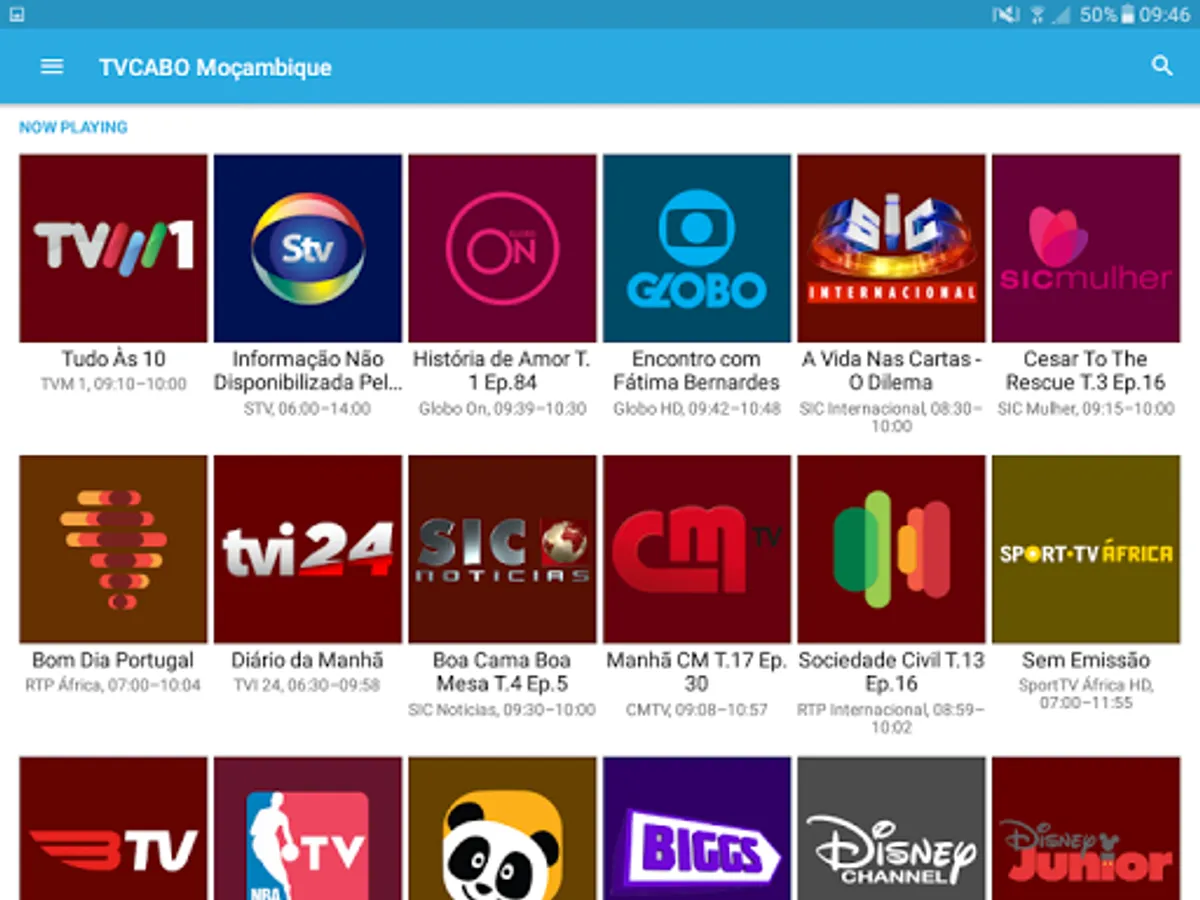Tap the Wi-Fi icon in status bar
The image size is (1200, 900).
(x=1037, y=14)
